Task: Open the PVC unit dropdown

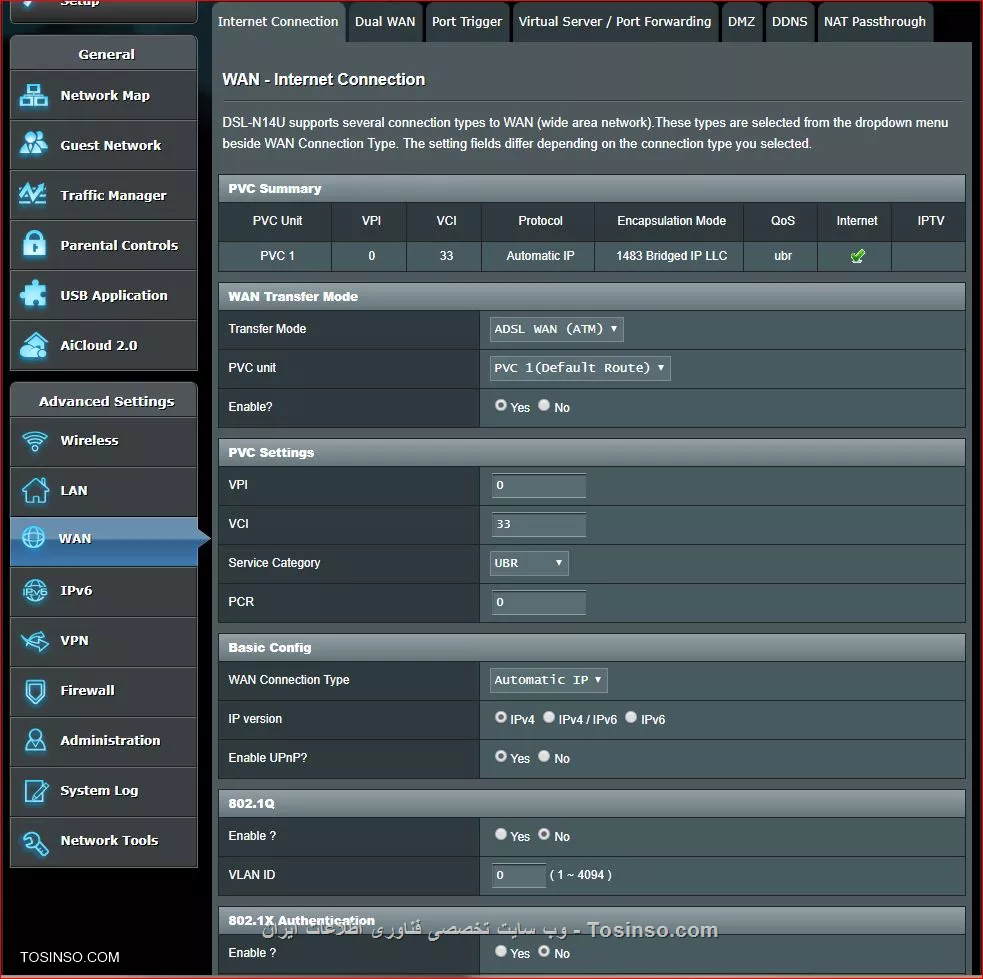Action: coord(580,368)
